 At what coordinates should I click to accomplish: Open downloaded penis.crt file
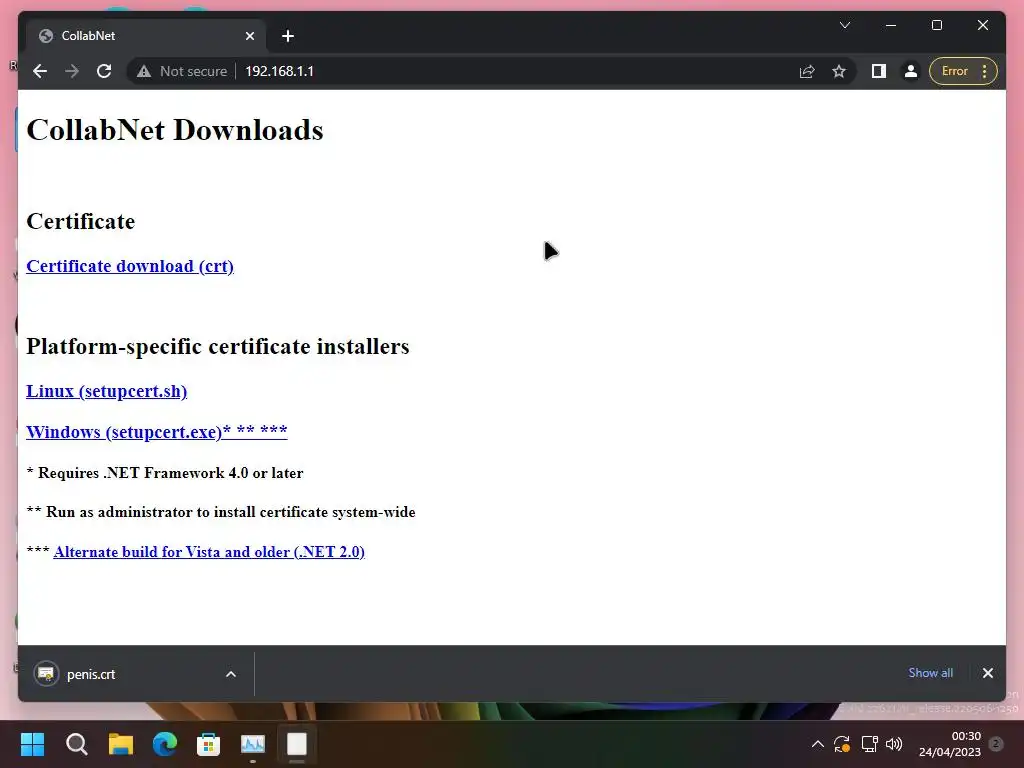90,674
